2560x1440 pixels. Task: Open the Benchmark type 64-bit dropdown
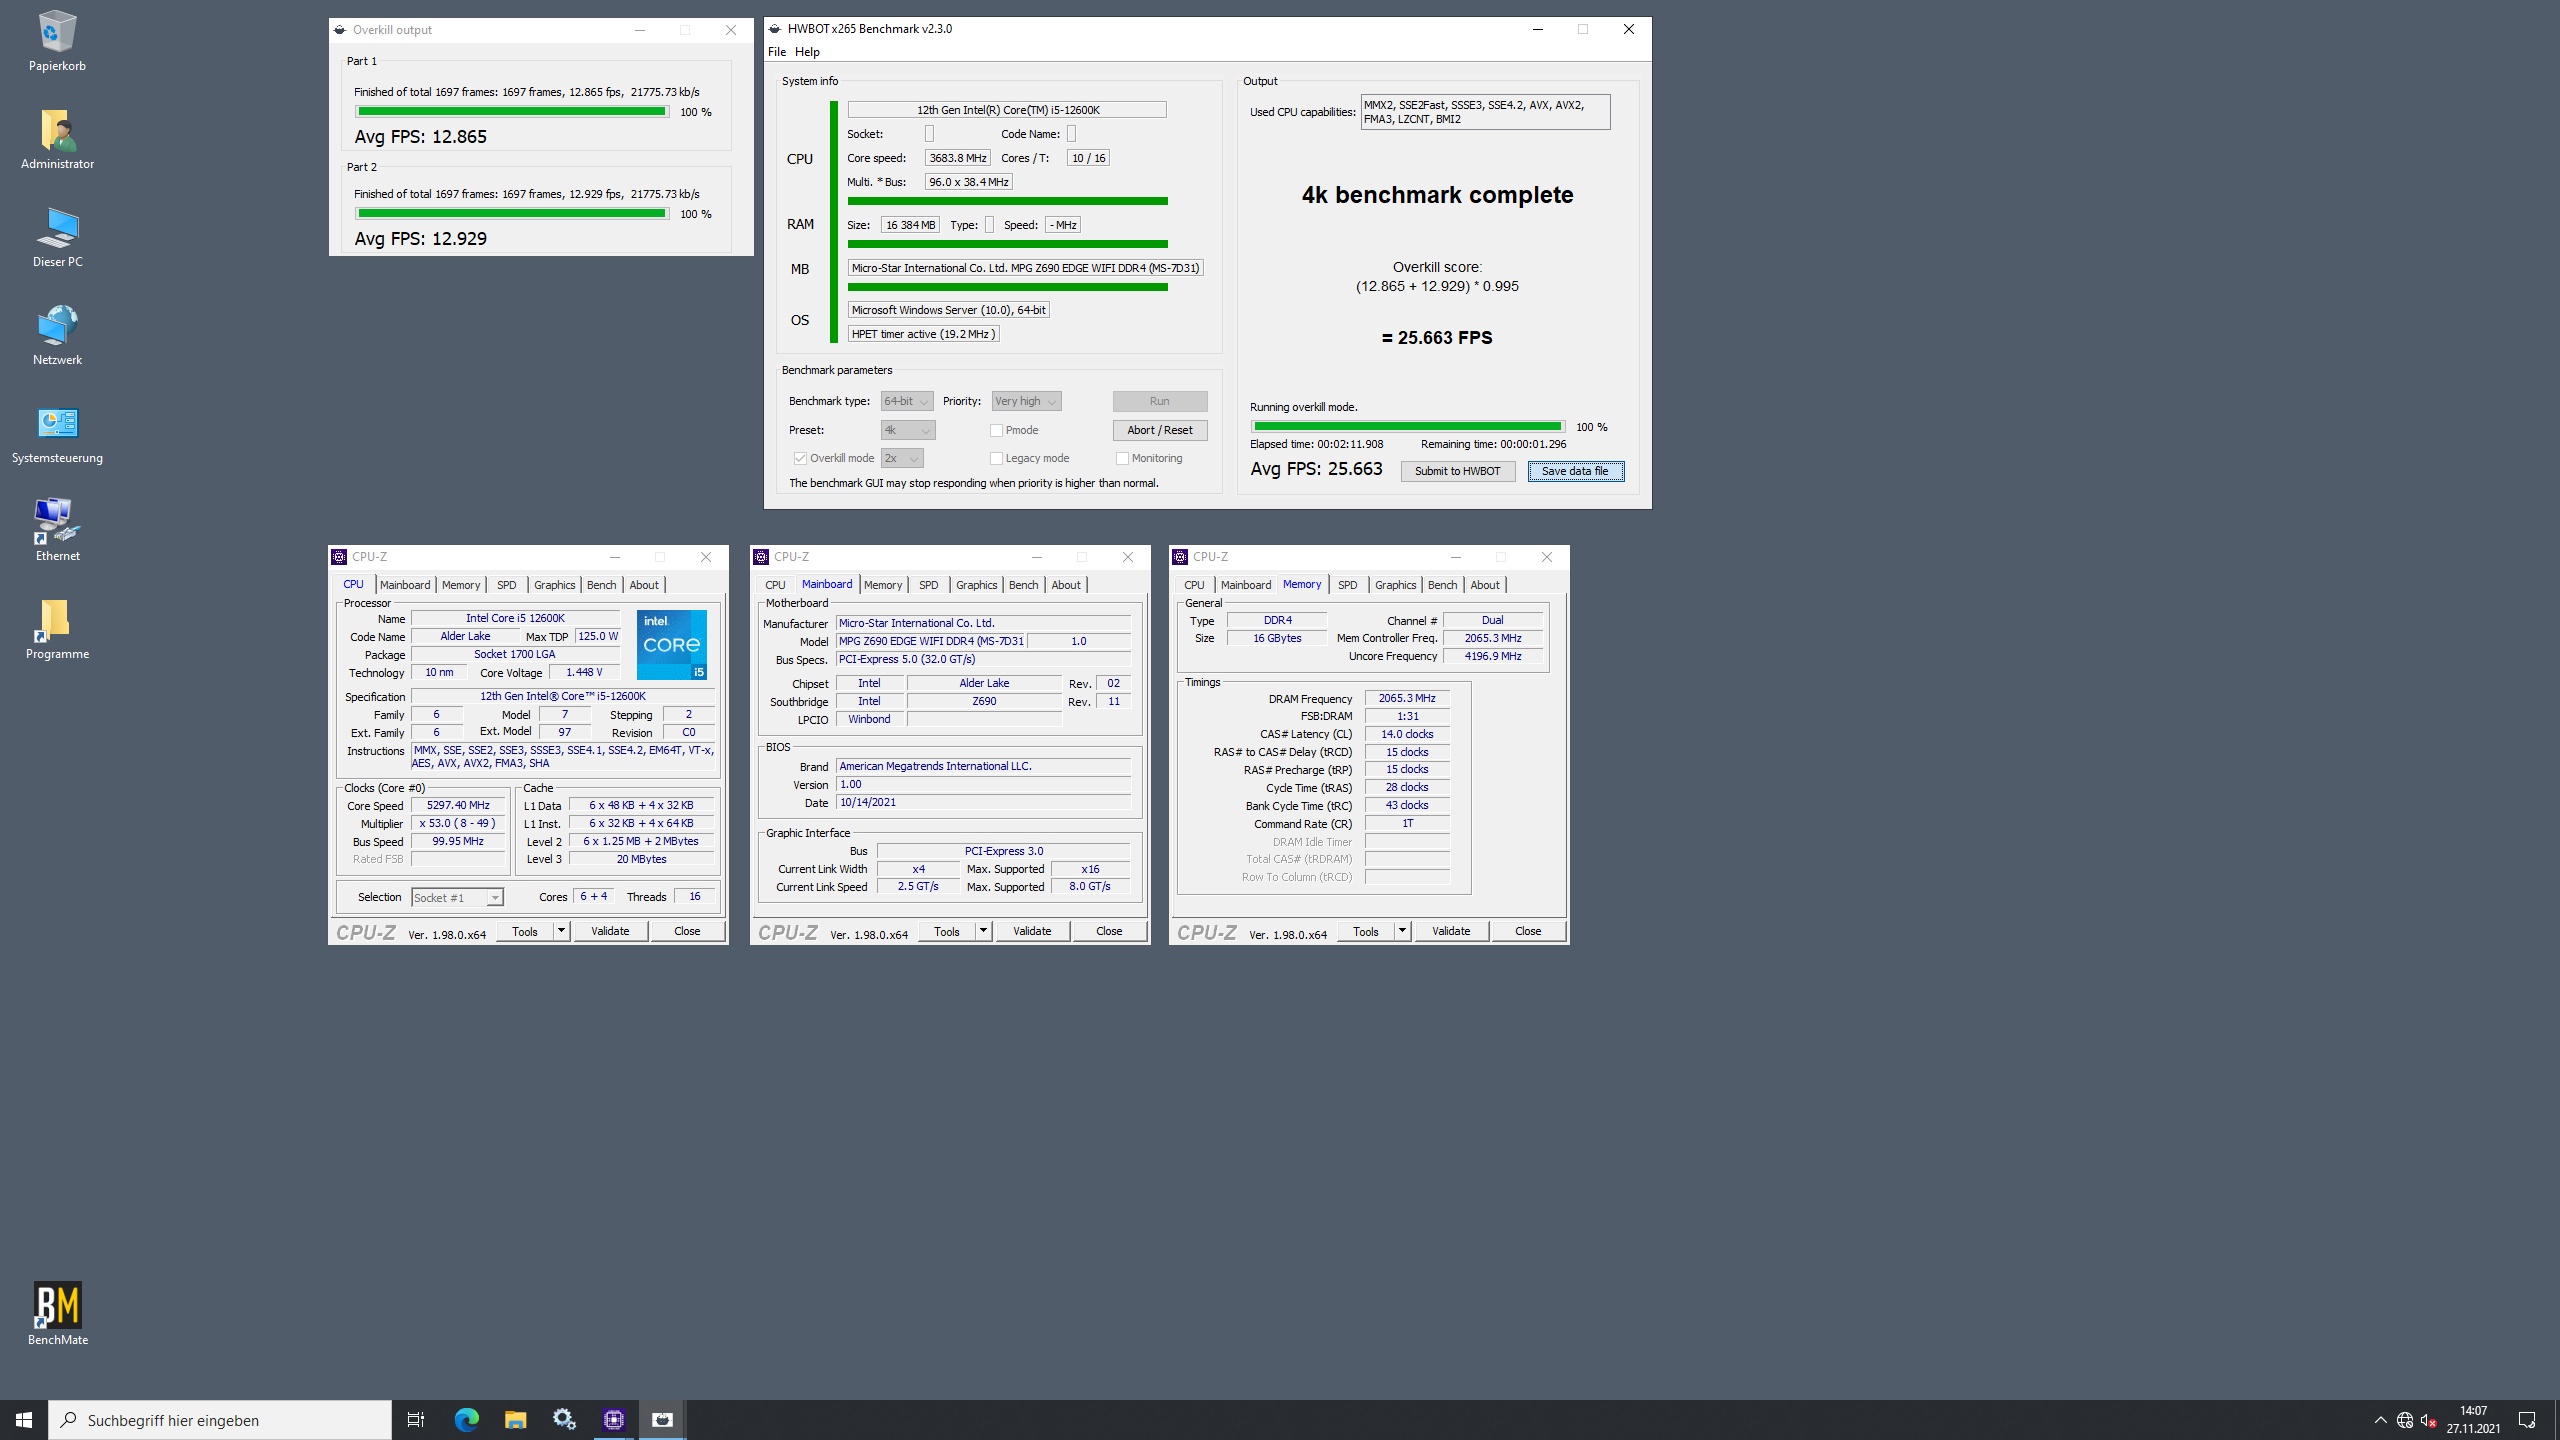pos(907,401)
